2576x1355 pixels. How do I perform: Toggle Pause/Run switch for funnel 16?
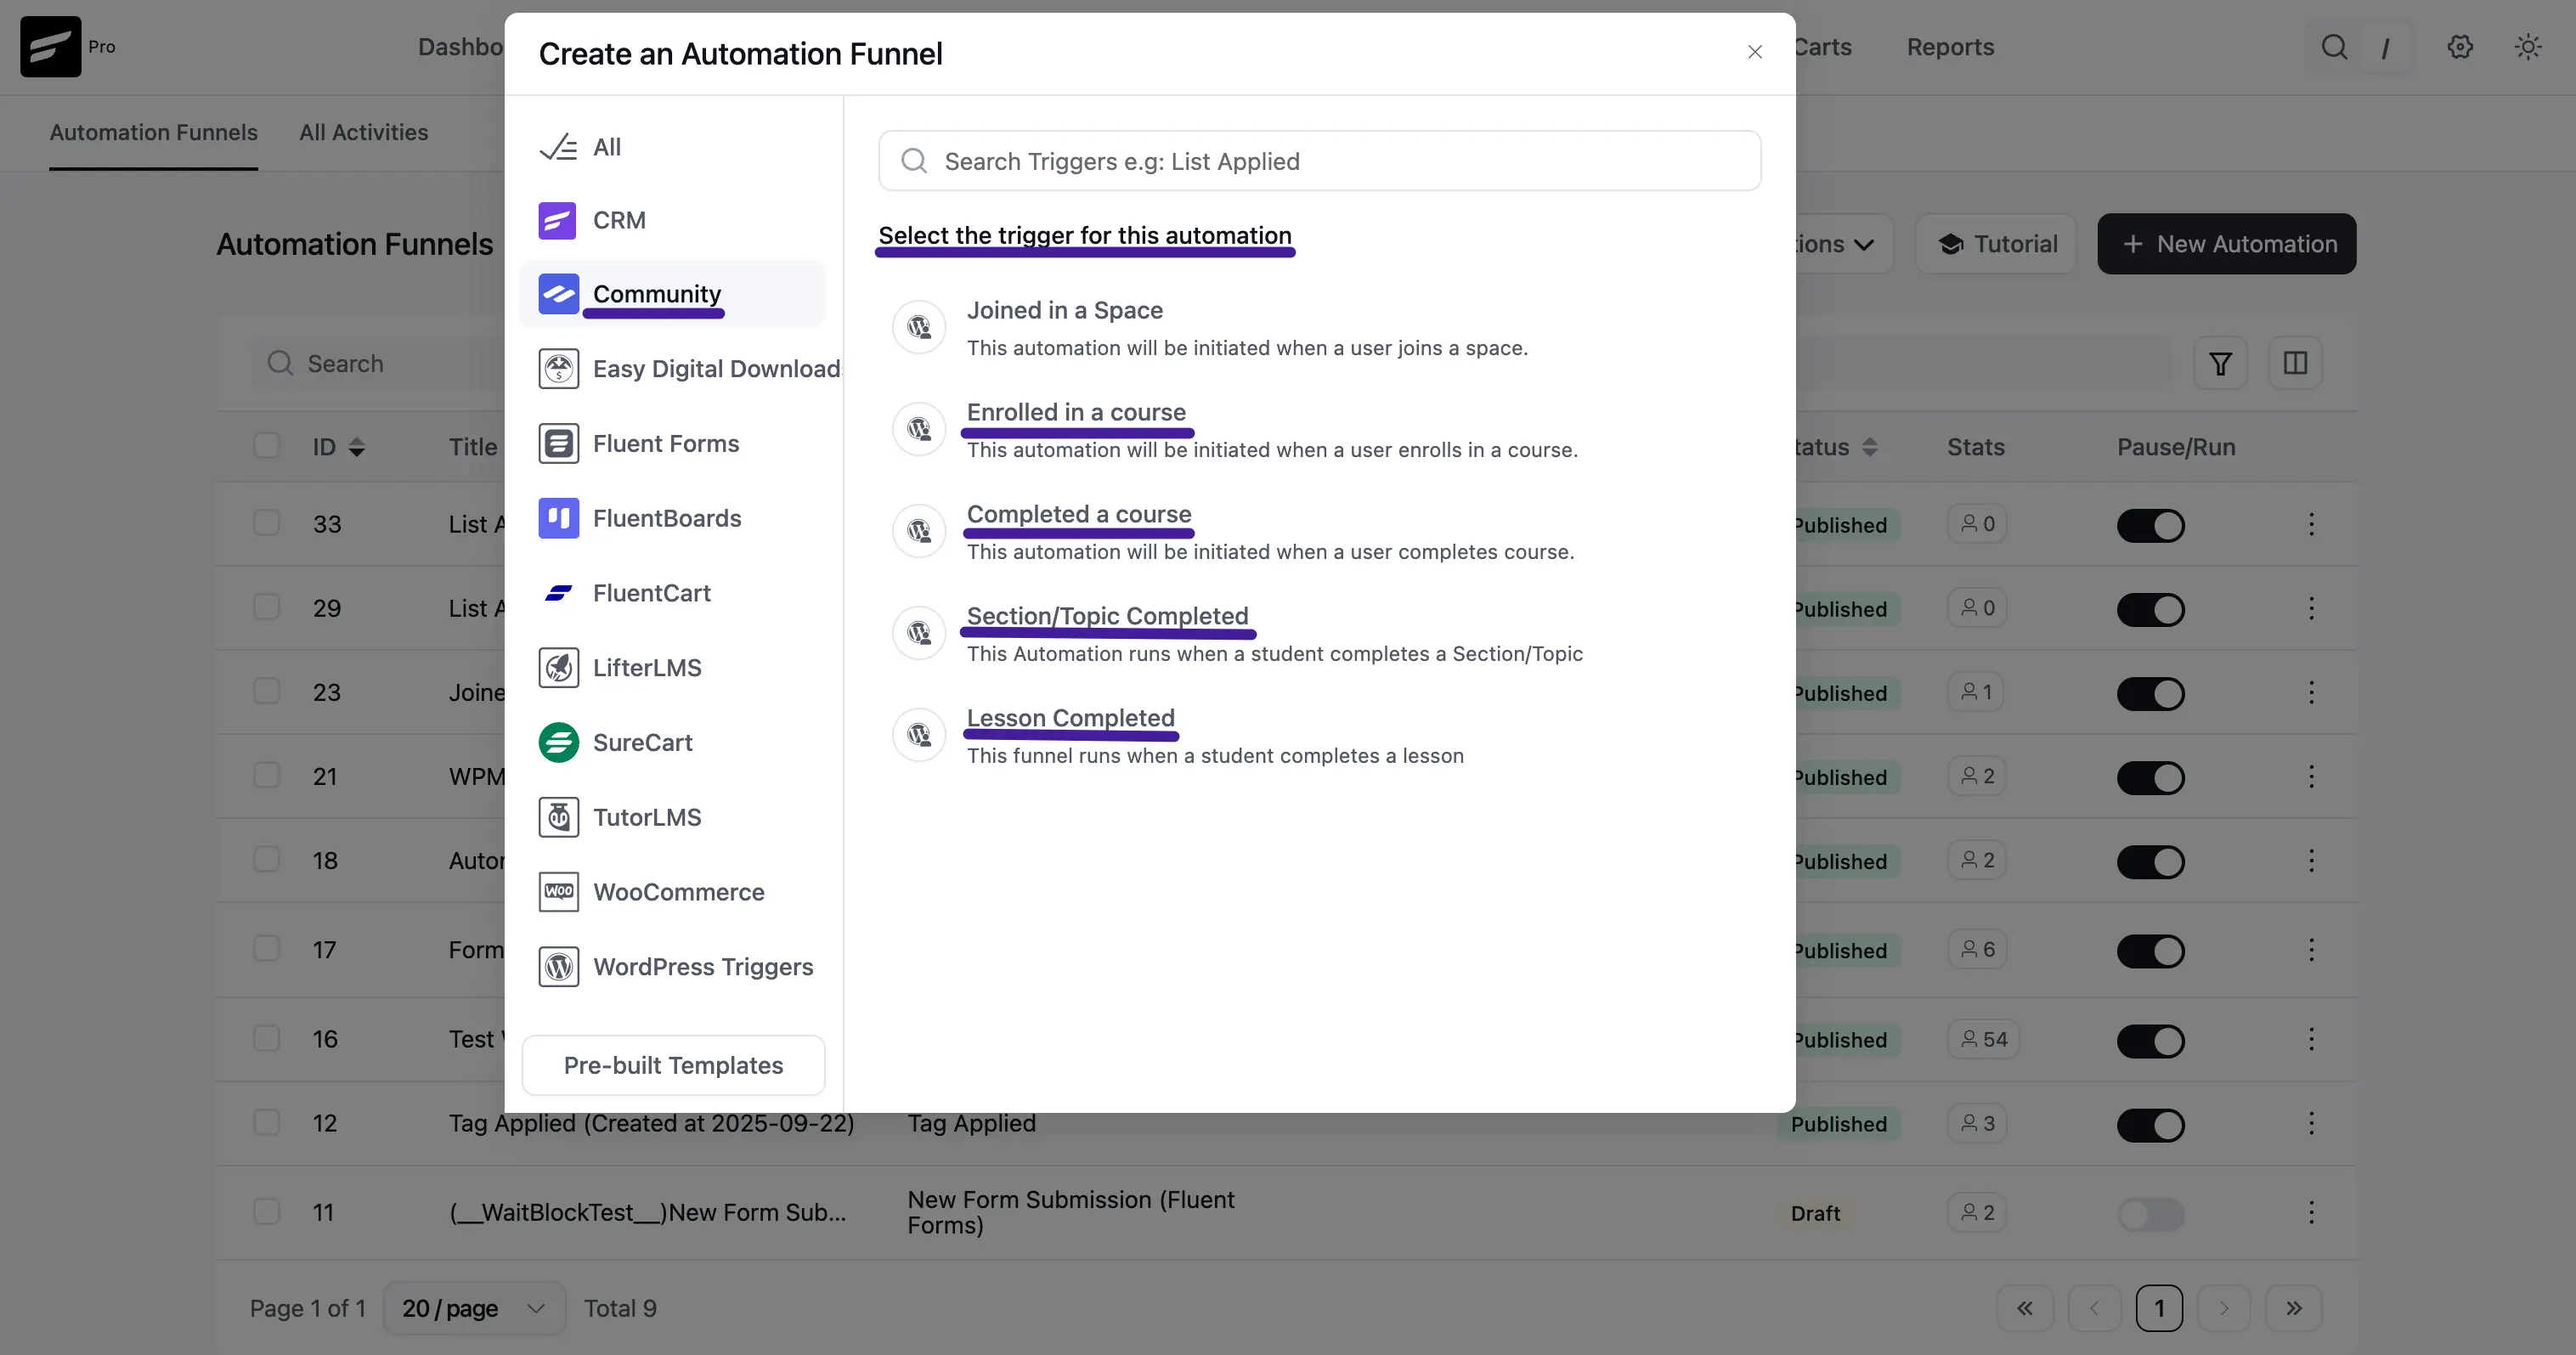[x=2150, y=1041]
